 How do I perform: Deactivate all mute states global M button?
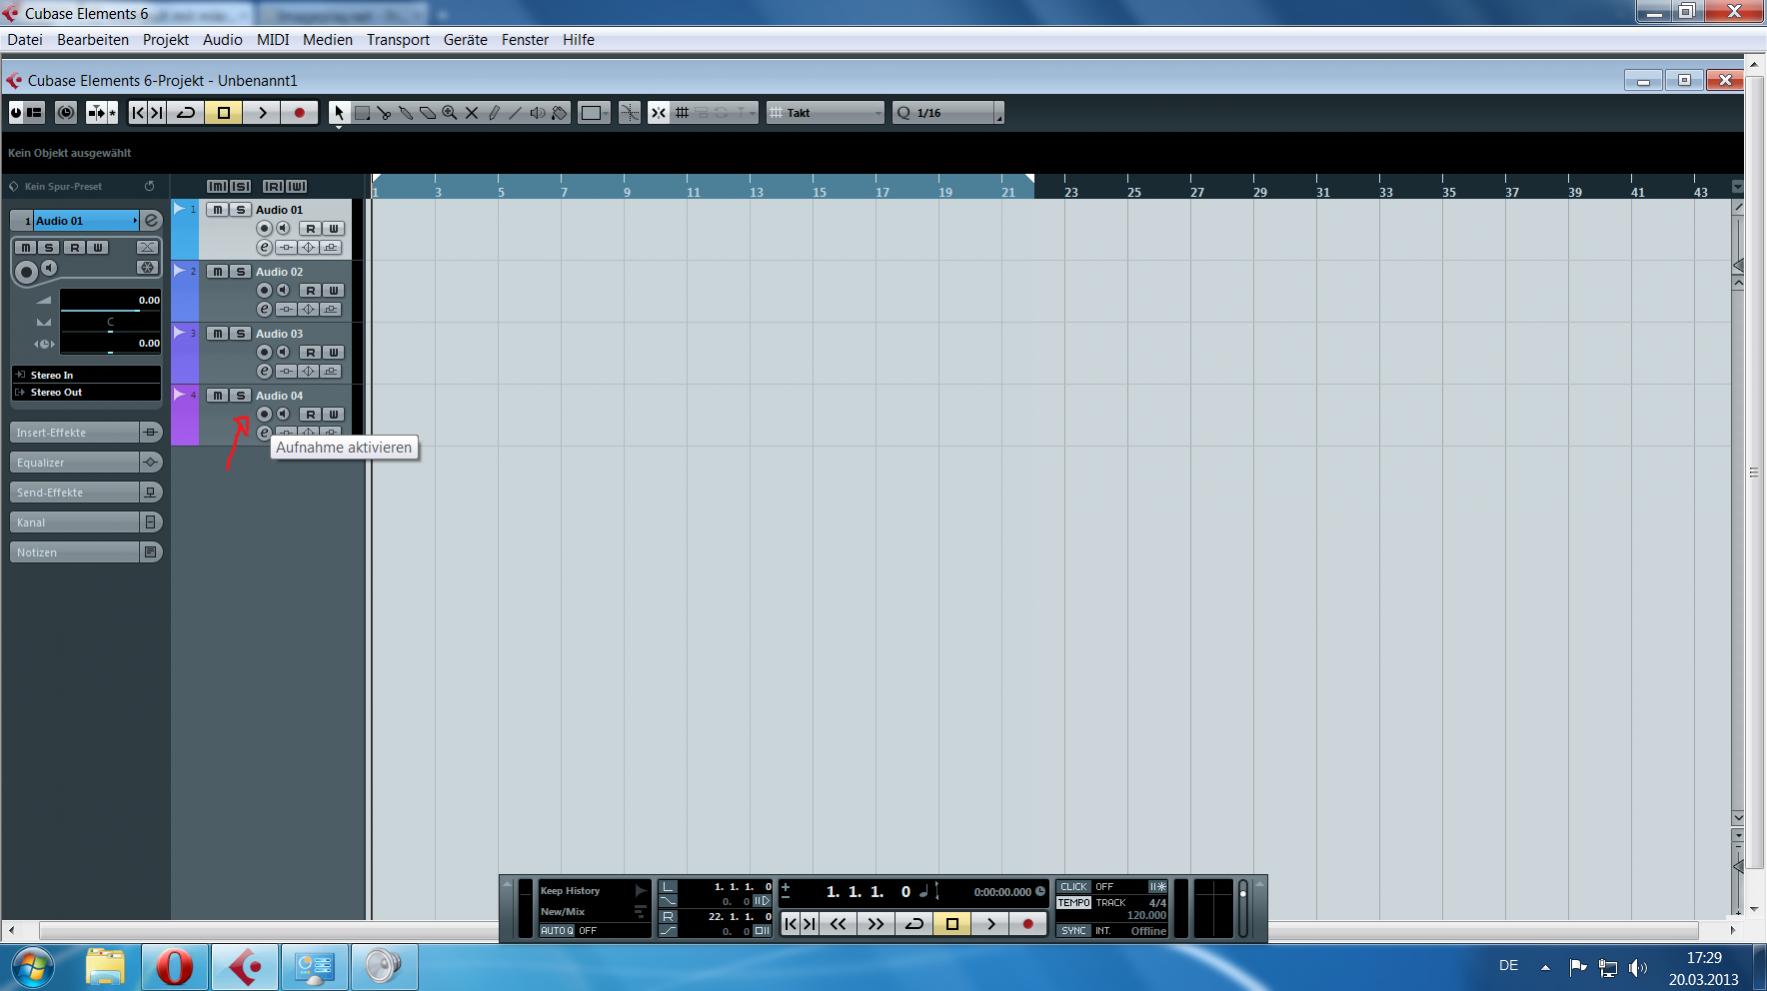(x=217, y=187)
